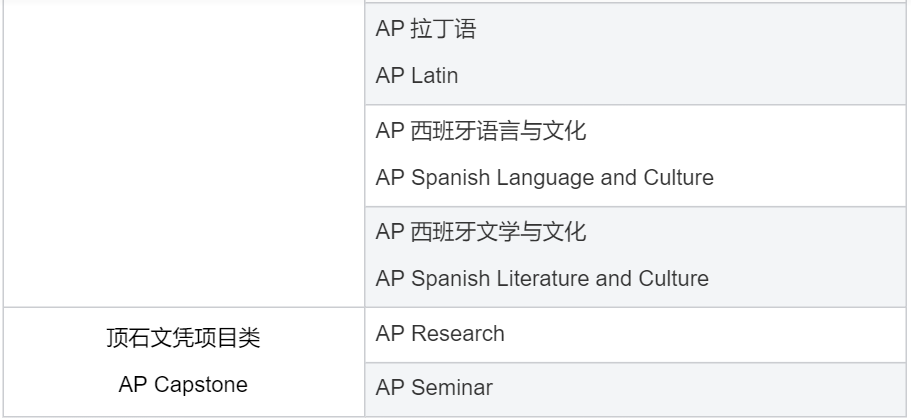The height and width of the screenshot is (419, 911).
Task: Click the Chinese AP 拉丁语 text
Action: click(x=426, y=28)
